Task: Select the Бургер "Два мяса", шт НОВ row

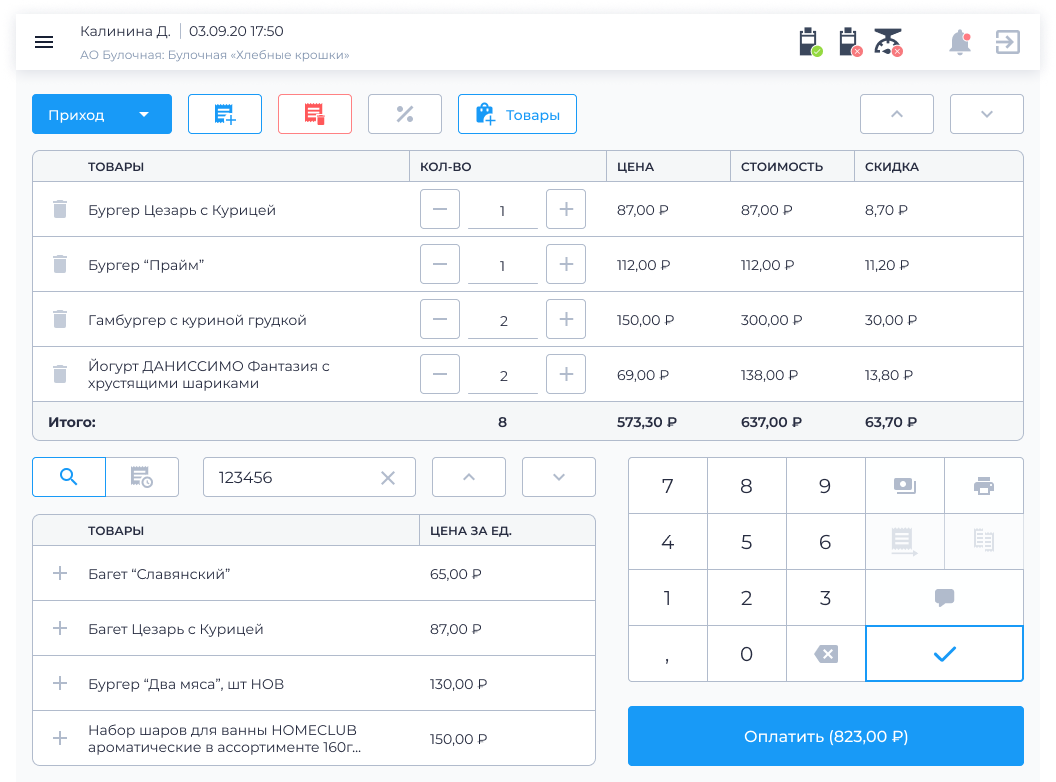Action: click(314, 684)
